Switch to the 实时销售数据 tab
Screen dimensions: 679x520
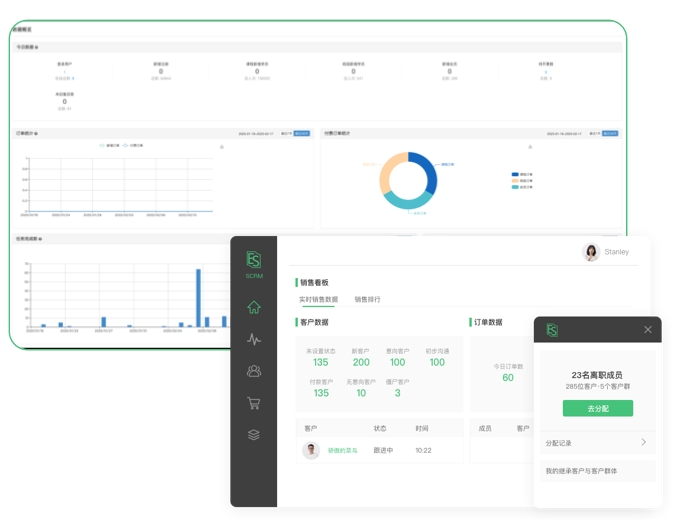318,300
